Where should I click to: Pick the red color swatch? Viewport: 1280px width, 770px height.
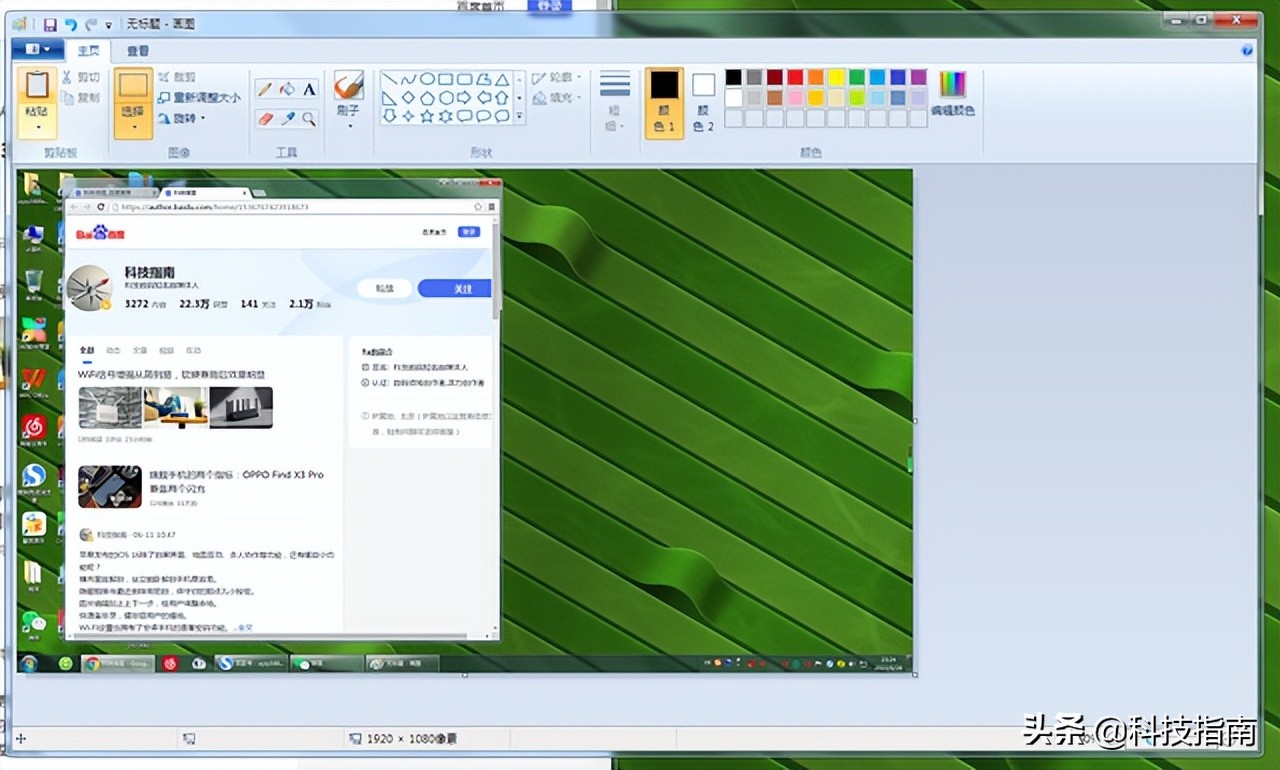coord(795,77)
